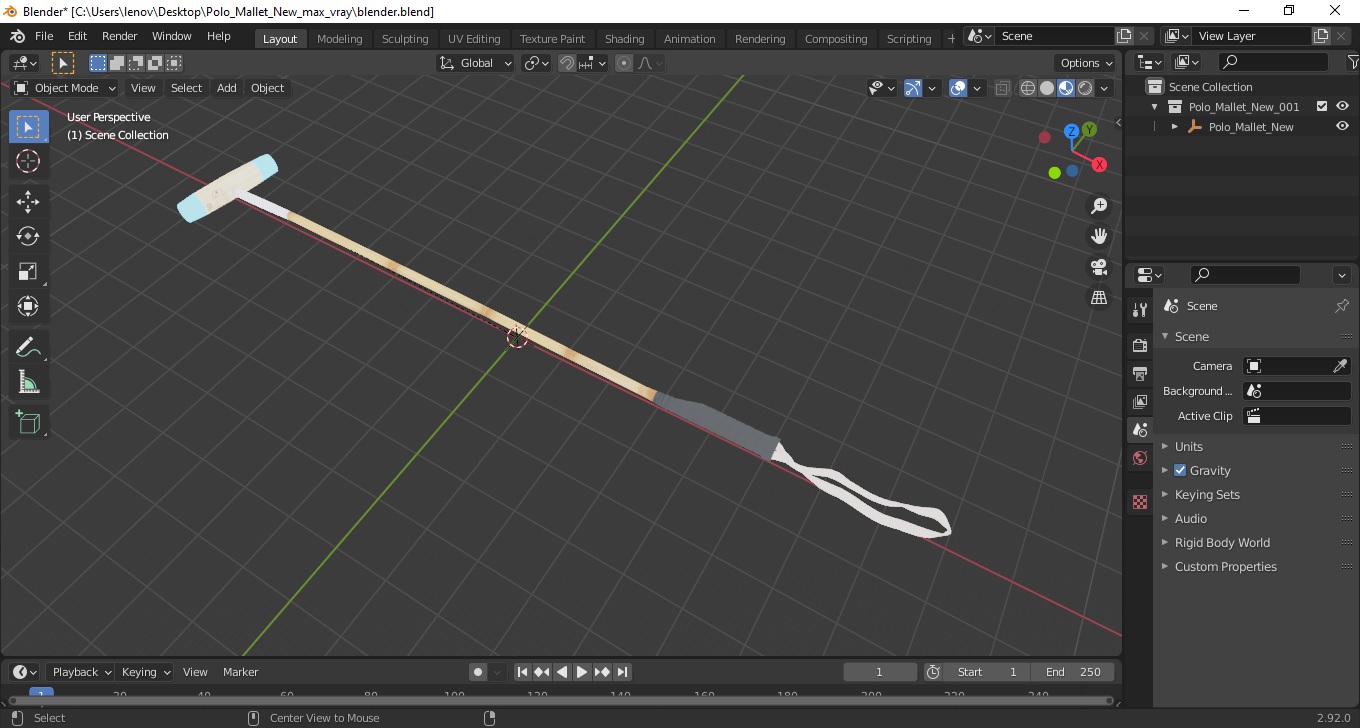
Task: Open the File menu
Action: (x=44, y=36)
